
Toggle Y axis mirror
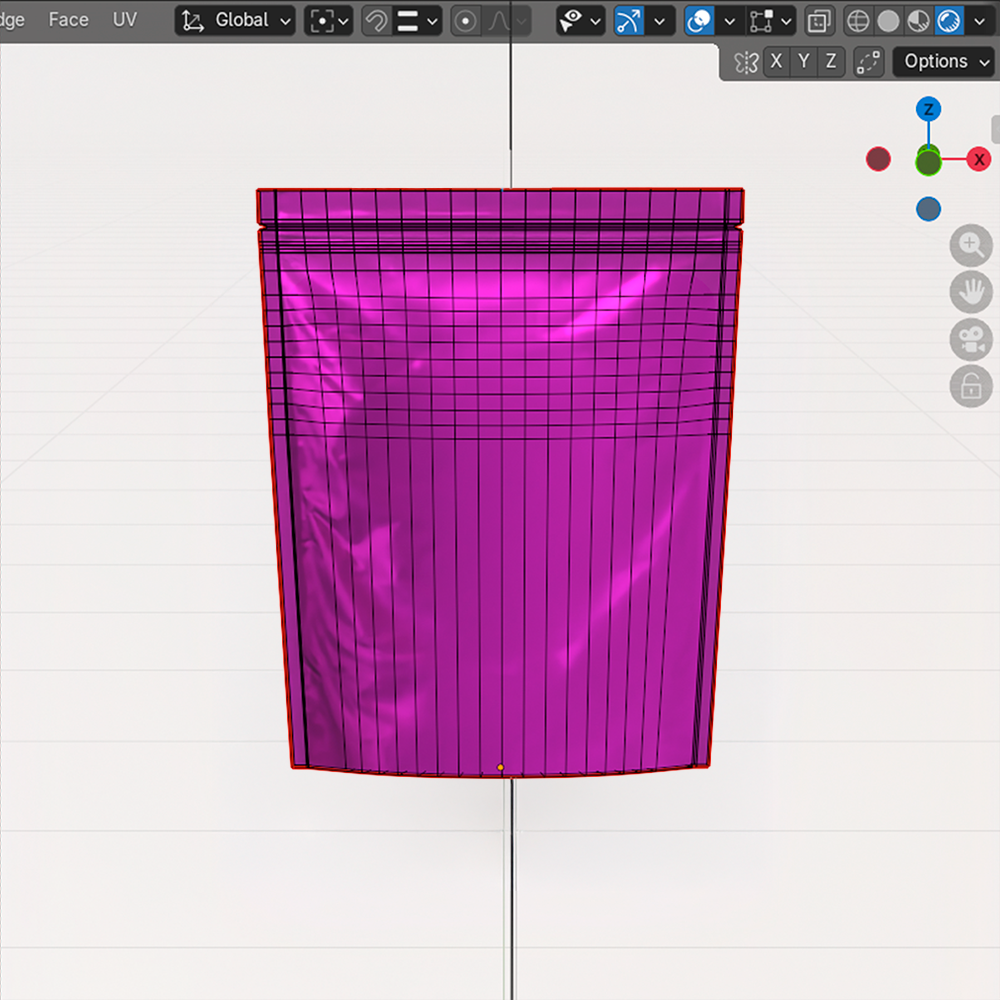[x=804, y=62]
